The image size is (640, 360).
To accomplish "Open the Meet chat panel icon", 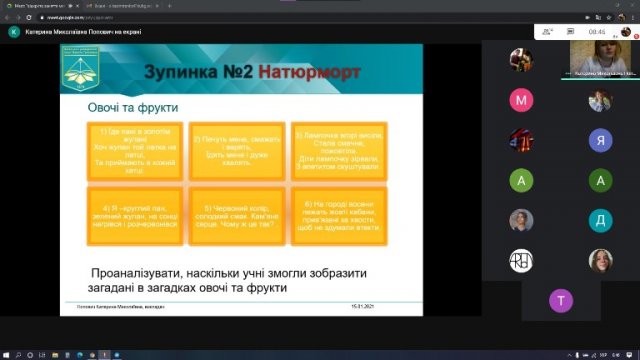I will 570,31.
